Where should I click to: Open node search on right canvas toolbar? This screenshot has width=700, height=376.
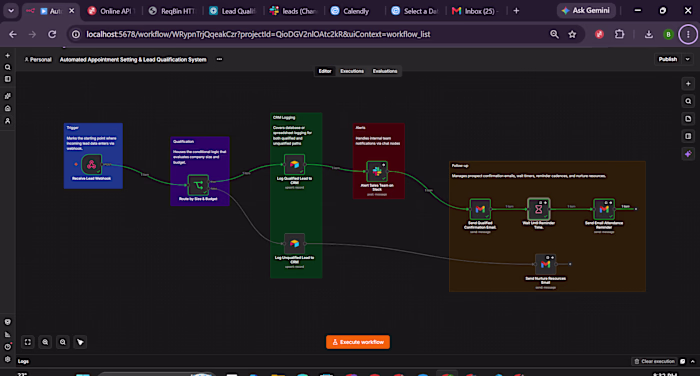(688, 101)
